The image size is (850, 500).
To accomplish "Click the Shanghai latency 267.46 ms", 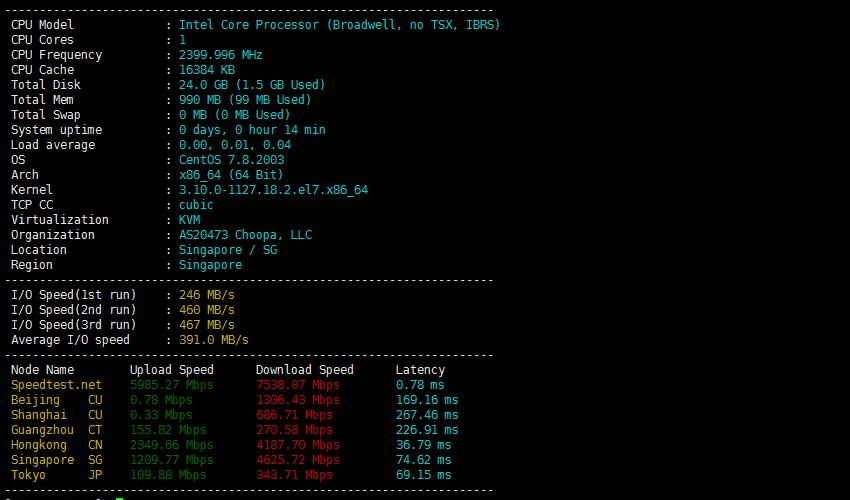I will 427,415.
